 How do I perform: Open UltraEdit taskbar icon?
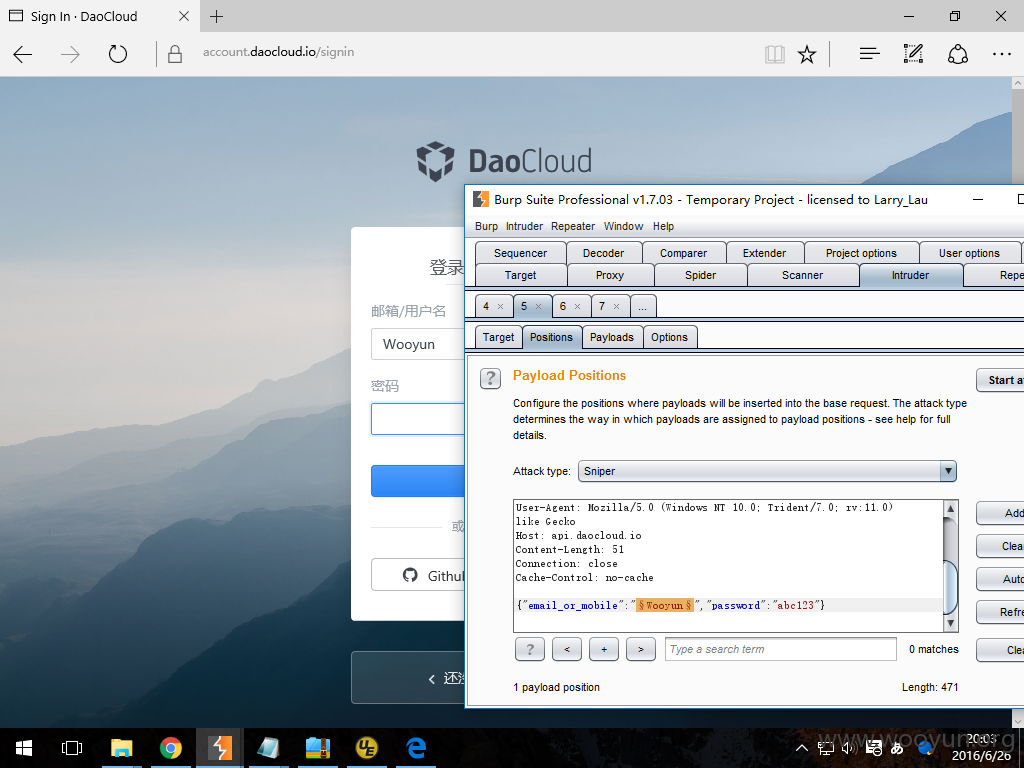pyautogui.click(x=367, y=748)
